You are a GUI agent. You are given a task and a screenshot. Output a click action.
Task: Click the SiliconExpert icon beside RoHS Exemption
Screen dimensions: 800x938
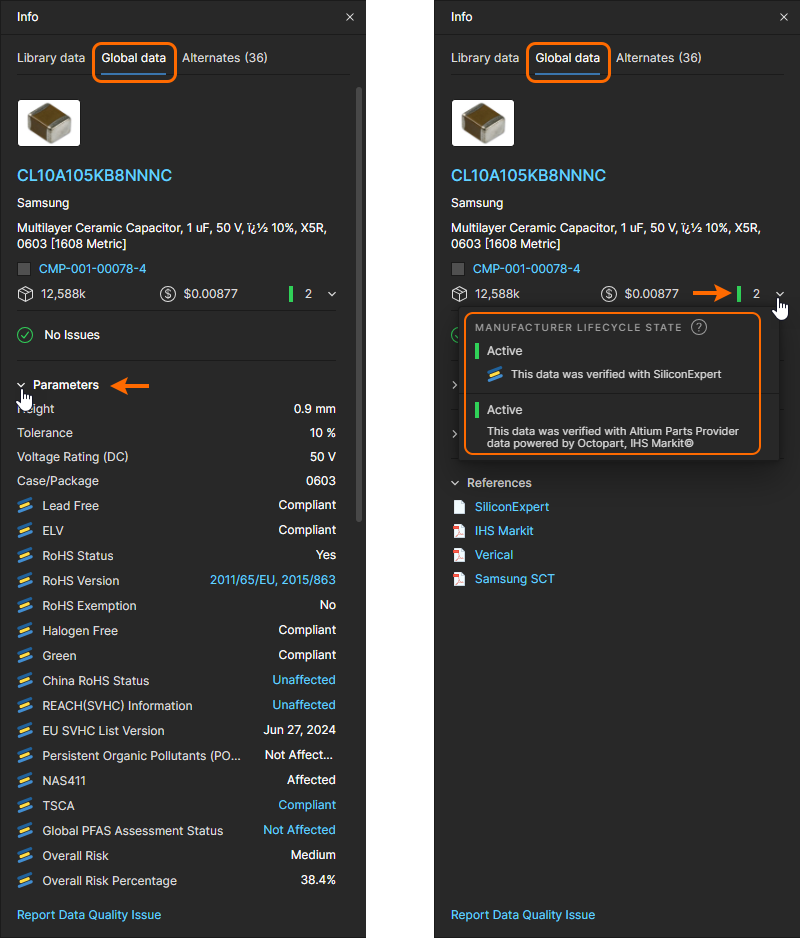point(25,606)
